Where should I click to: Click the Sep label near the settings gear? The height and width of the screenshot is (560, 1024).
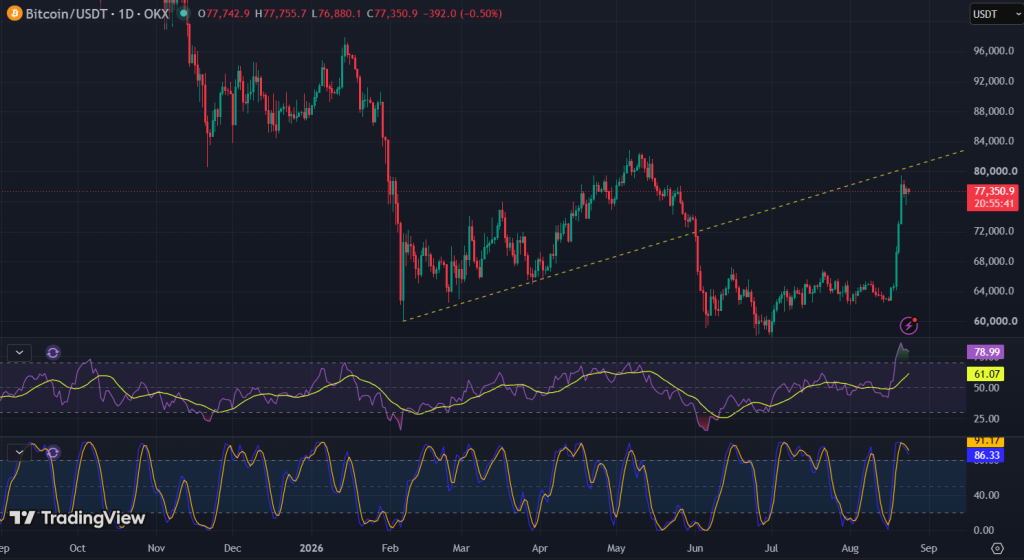[929, 548]
